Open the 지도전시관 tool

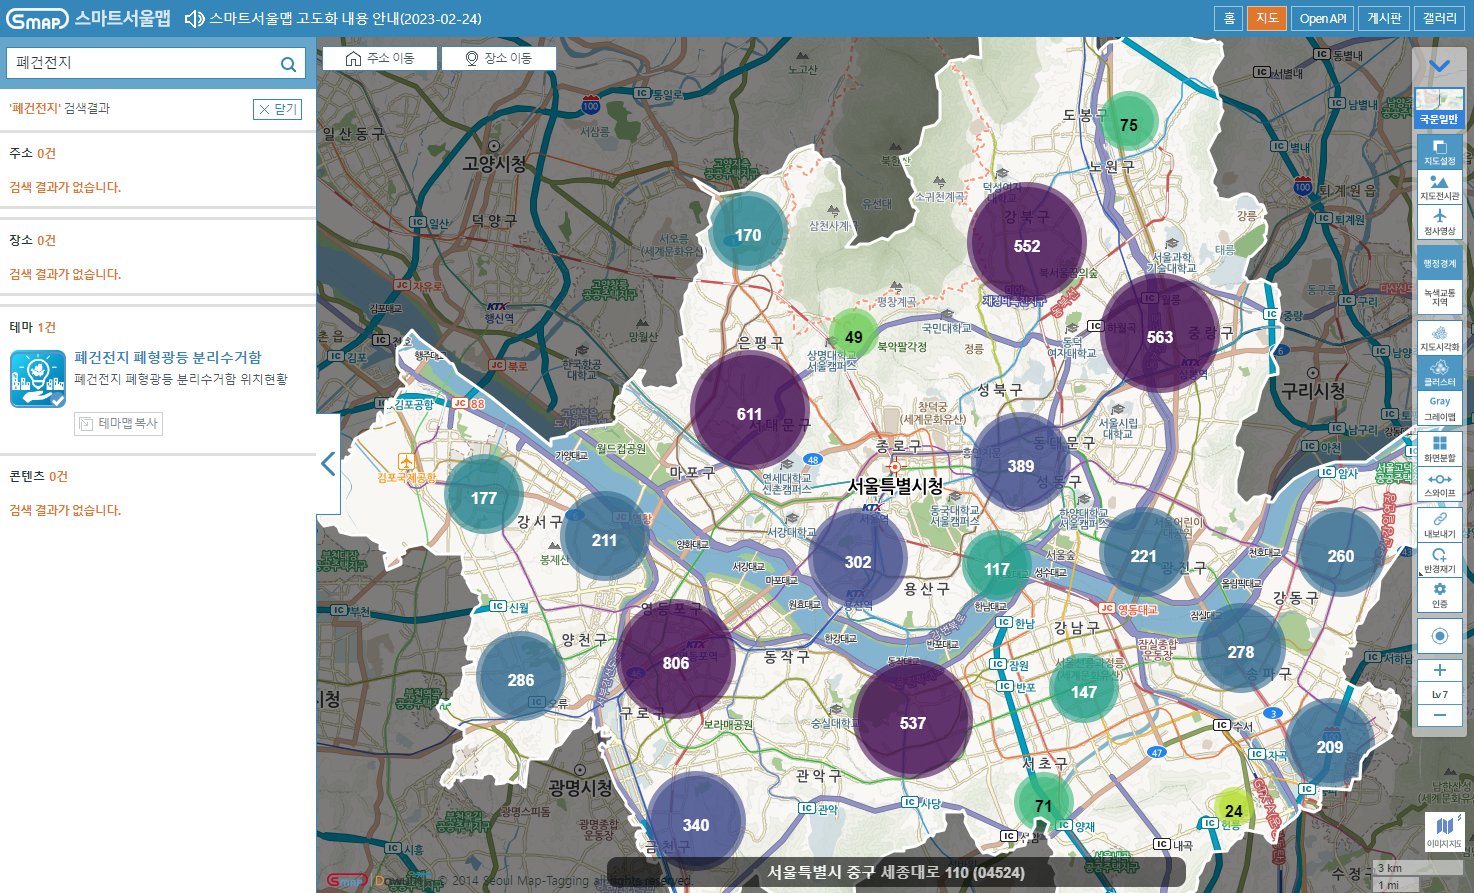1439,187
